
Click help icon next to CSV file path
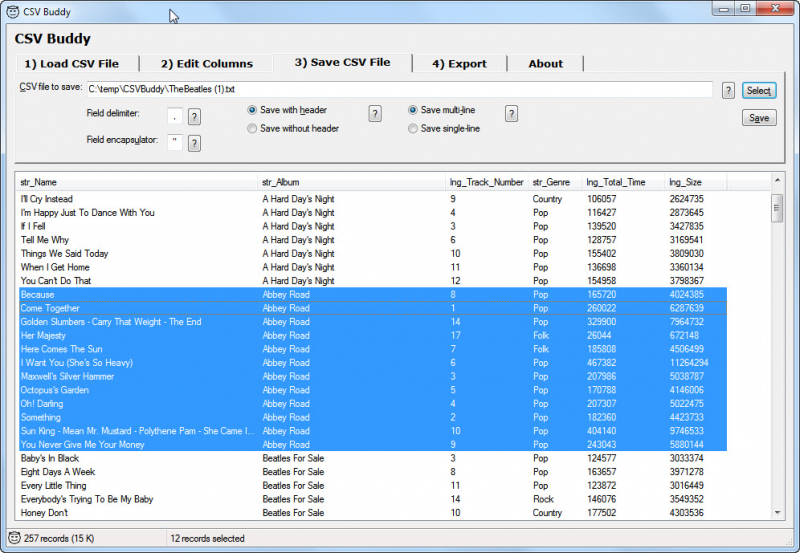[x=729, y=90]
